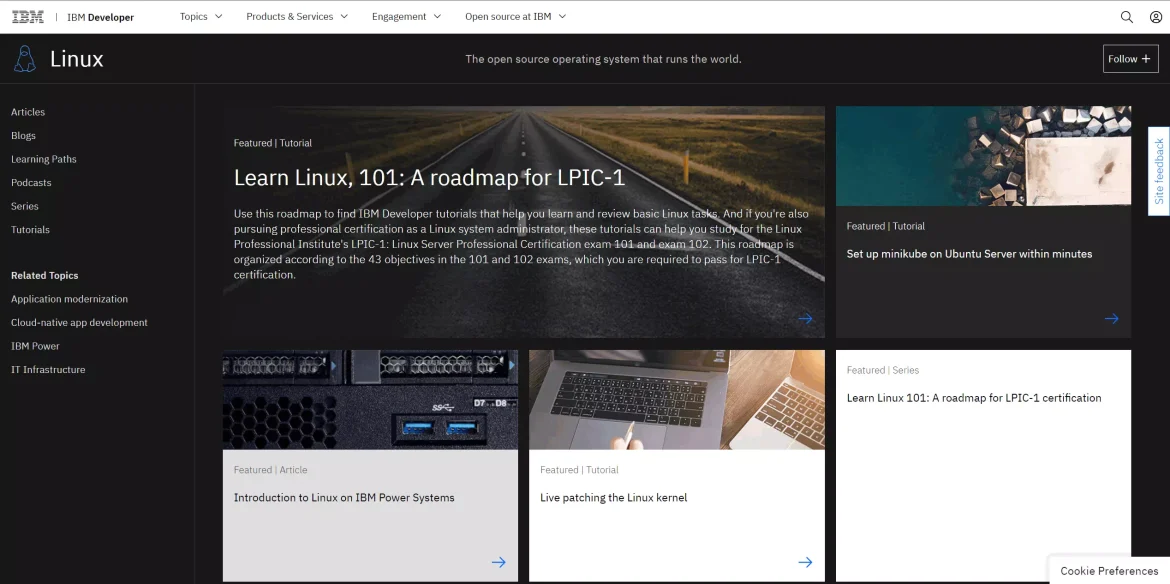Image resolution: width=1170 pixels, height=584 pixels.
Task: Open 'Learn Linux 101' LPIC-1 certification series
Action: 974,398
